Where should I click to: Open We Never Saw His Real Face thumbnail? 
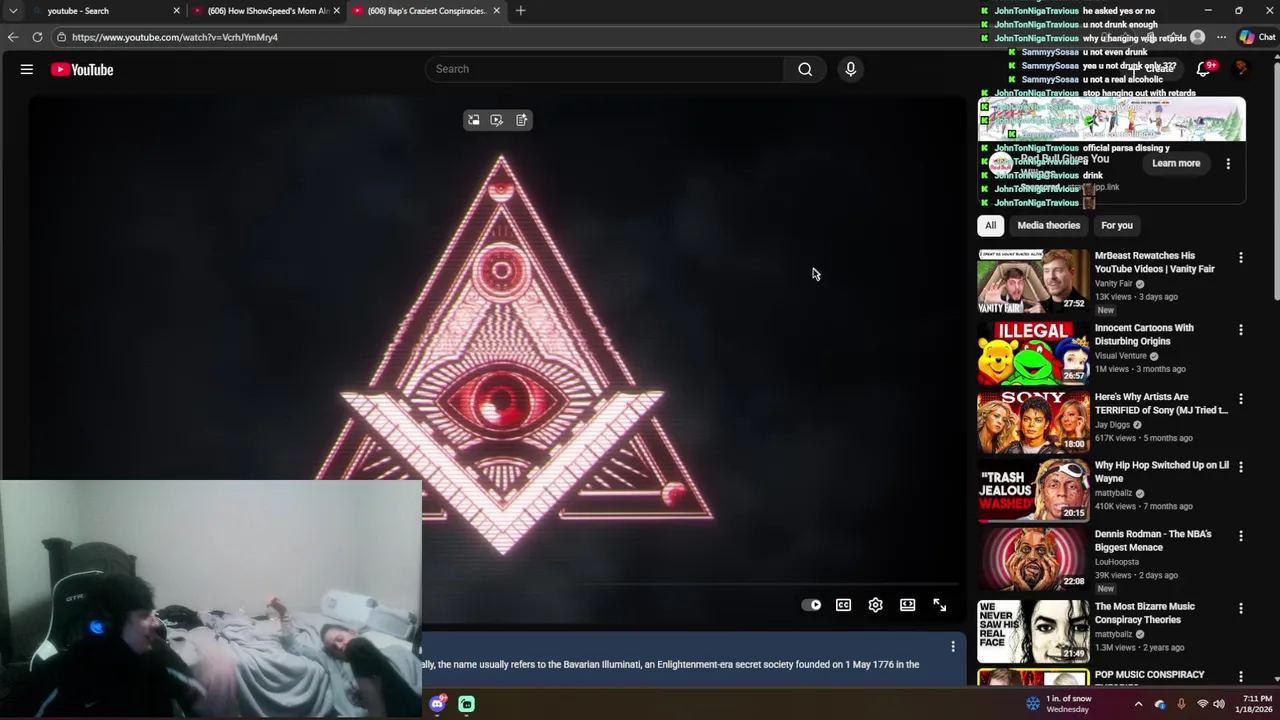tap(1033, 631)
